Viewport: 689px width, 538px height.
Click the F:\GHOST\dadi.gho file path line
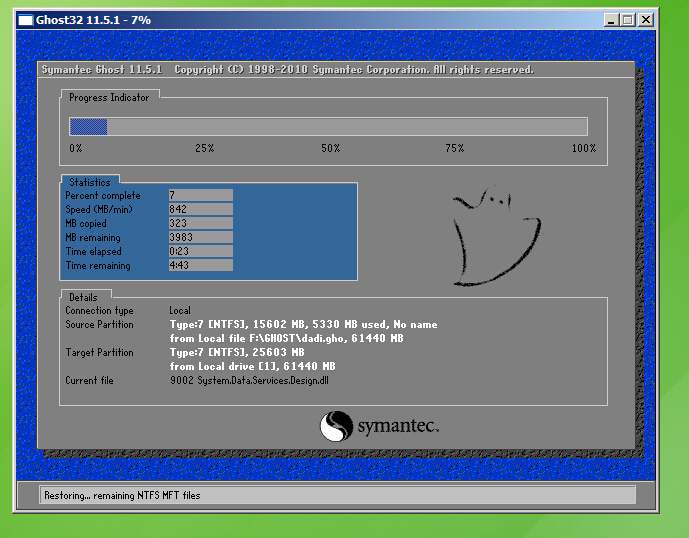pos(286,338)
